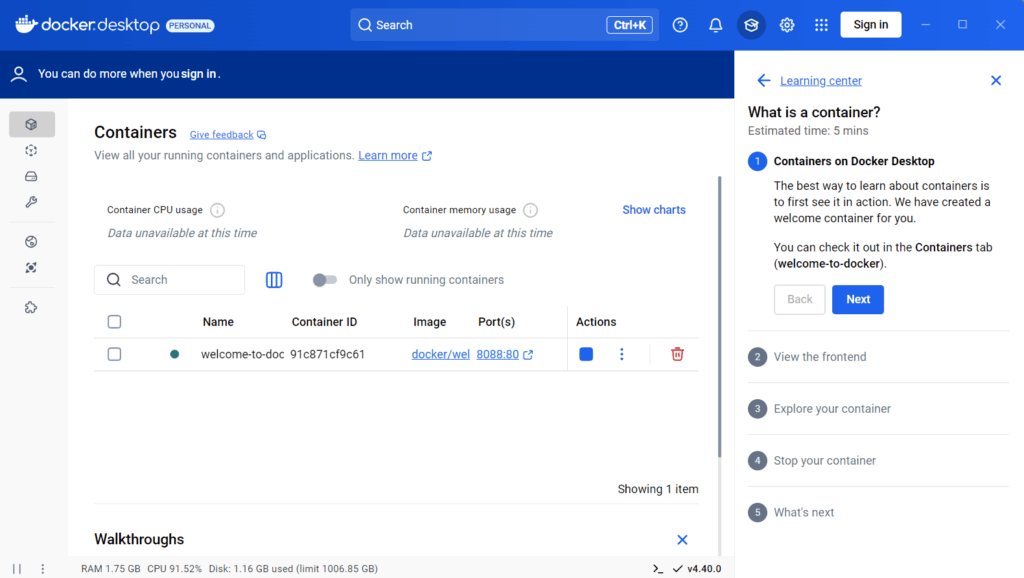Viewport: 1024px width, 578px height.
Task: Open the Images view in sidebar
Action: 31,150
